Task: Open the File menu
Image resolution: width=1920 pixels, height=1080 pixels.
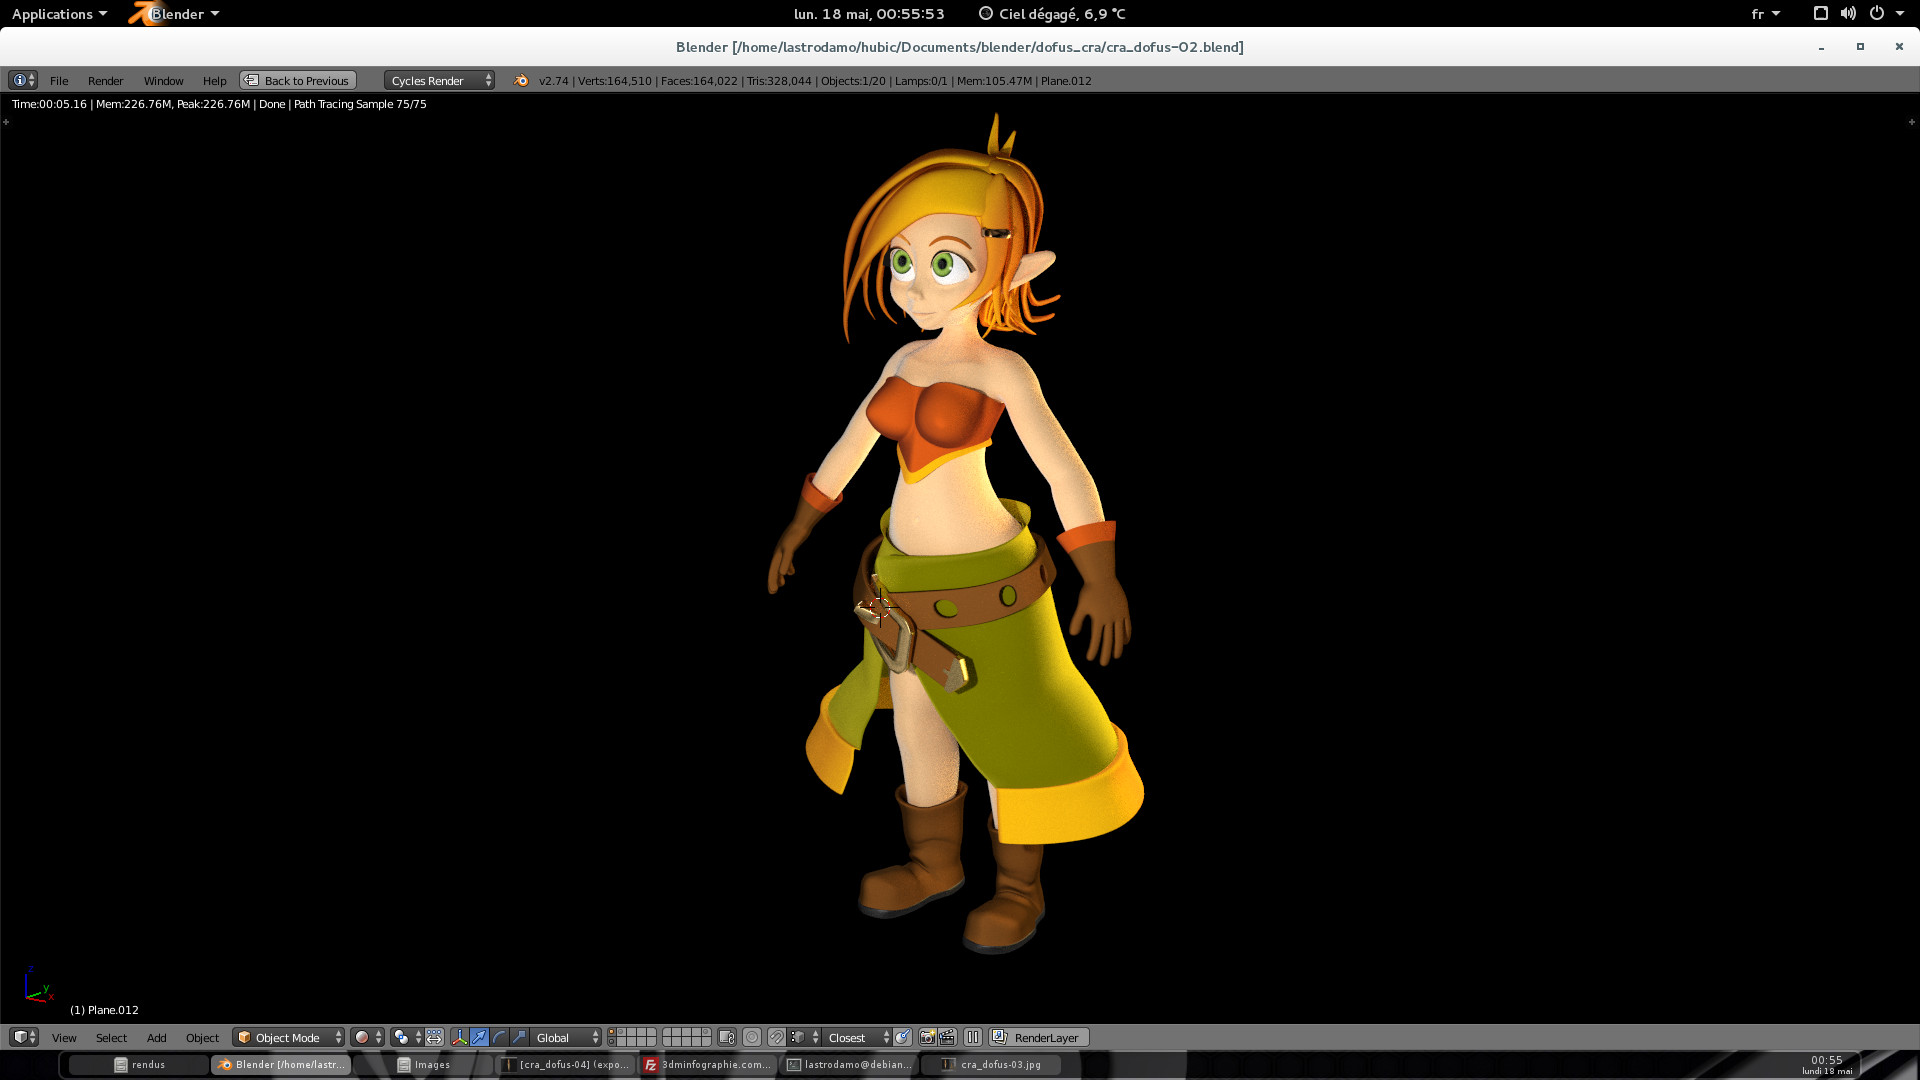Action: click(59, 80)
